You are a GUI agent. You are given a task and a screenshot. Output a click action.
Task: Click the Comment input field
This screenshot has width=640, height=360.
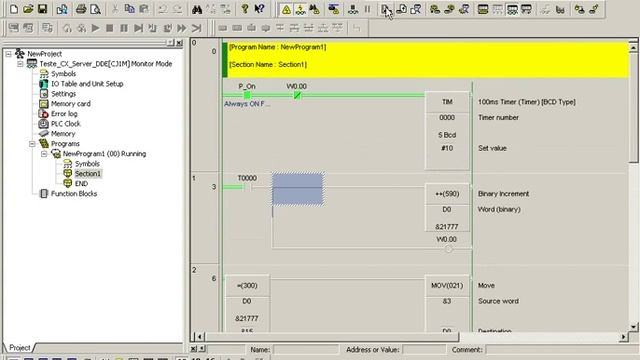point(562,350)
